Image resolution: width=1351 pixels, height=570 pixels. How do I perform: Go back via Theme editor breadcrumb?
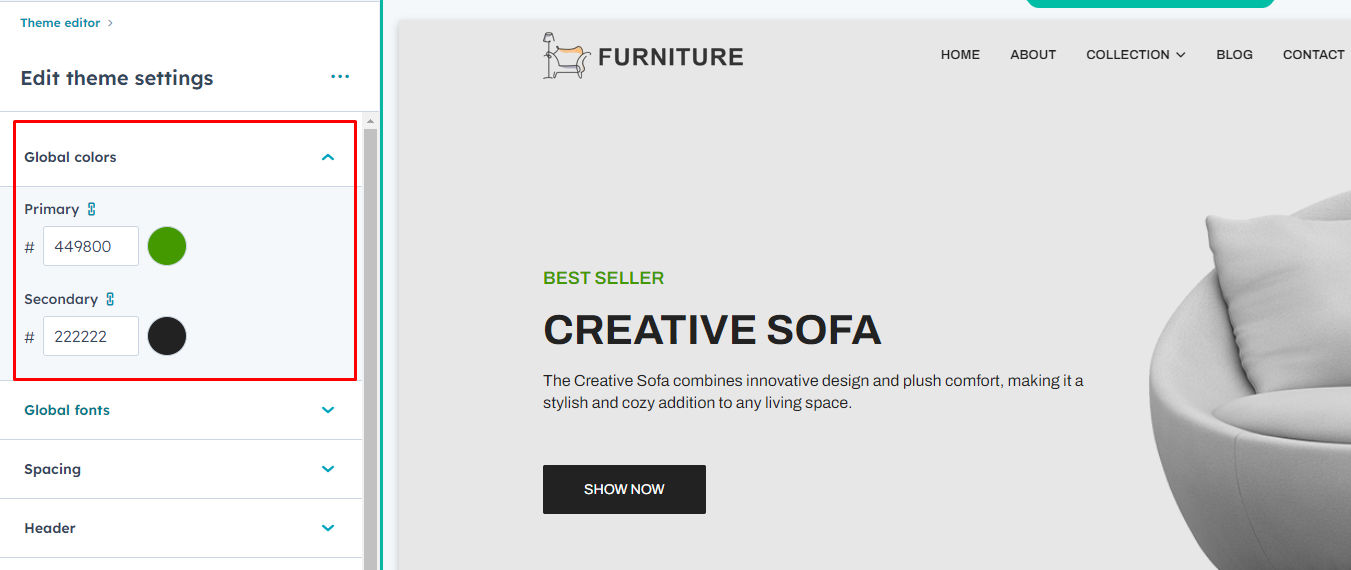tap(60, 23)
